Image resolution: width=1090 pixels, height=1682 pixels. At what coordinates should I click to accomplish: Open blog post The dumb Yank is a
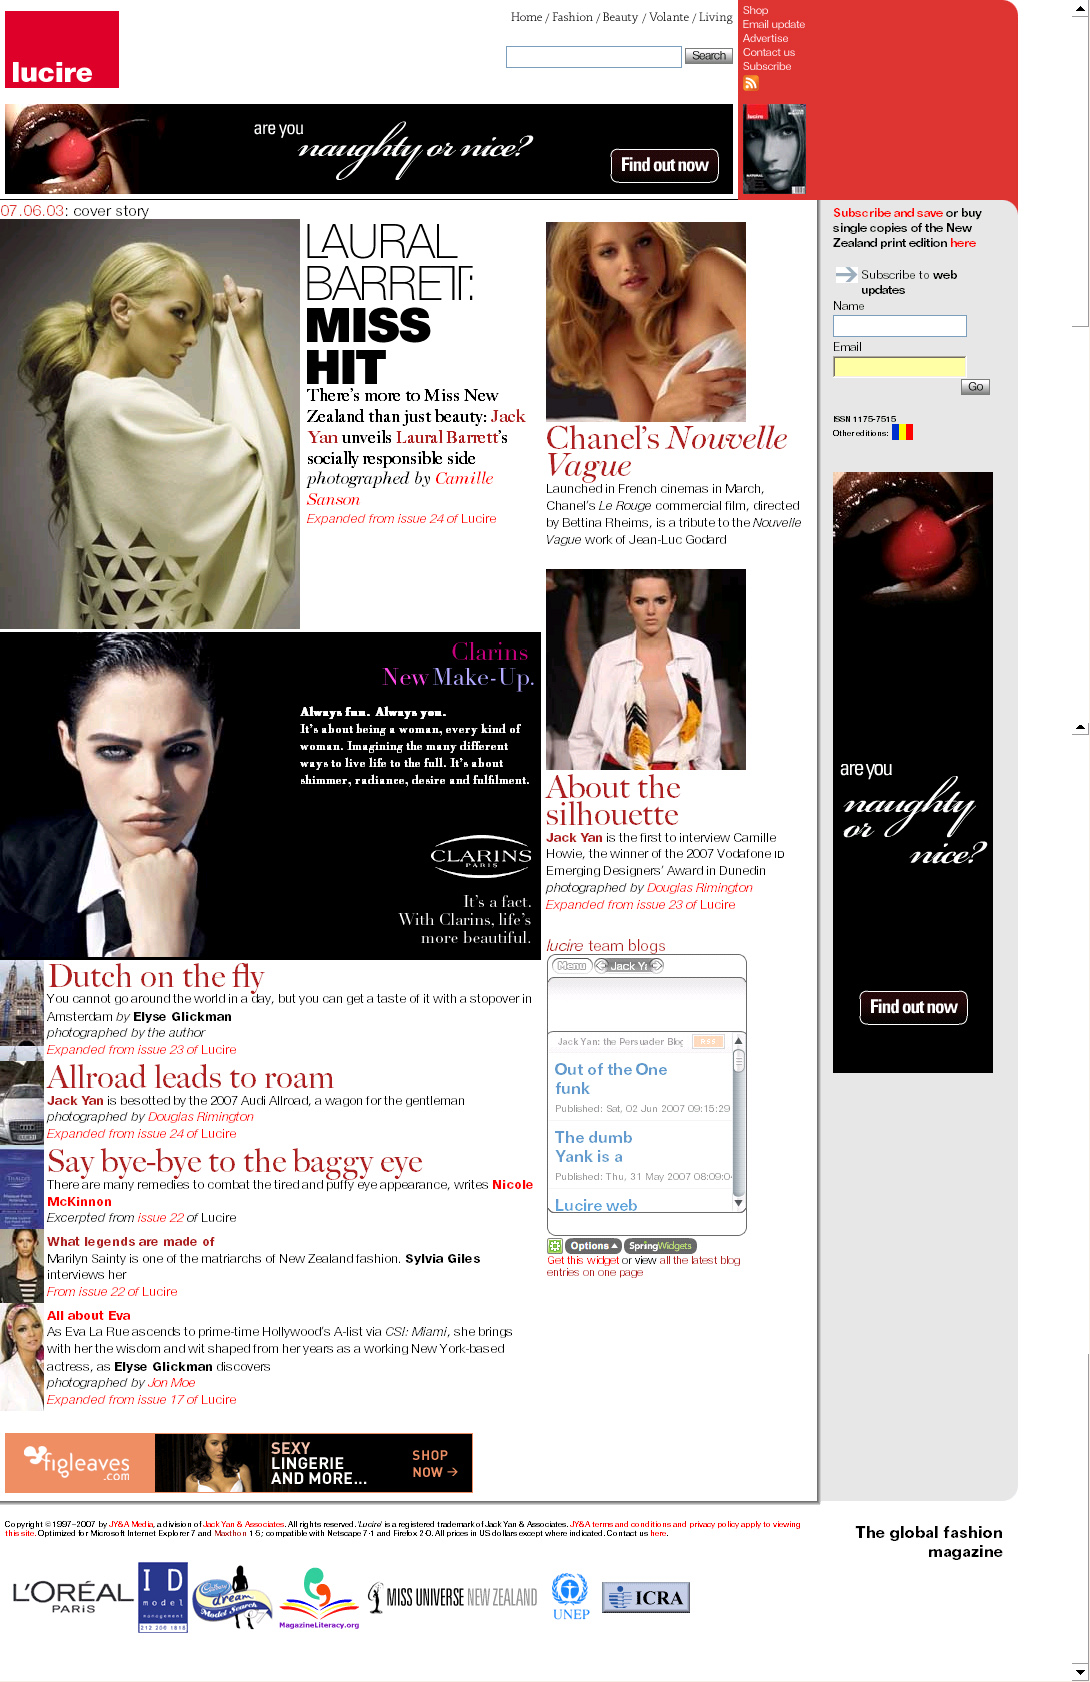click(x=593, y=1147)
